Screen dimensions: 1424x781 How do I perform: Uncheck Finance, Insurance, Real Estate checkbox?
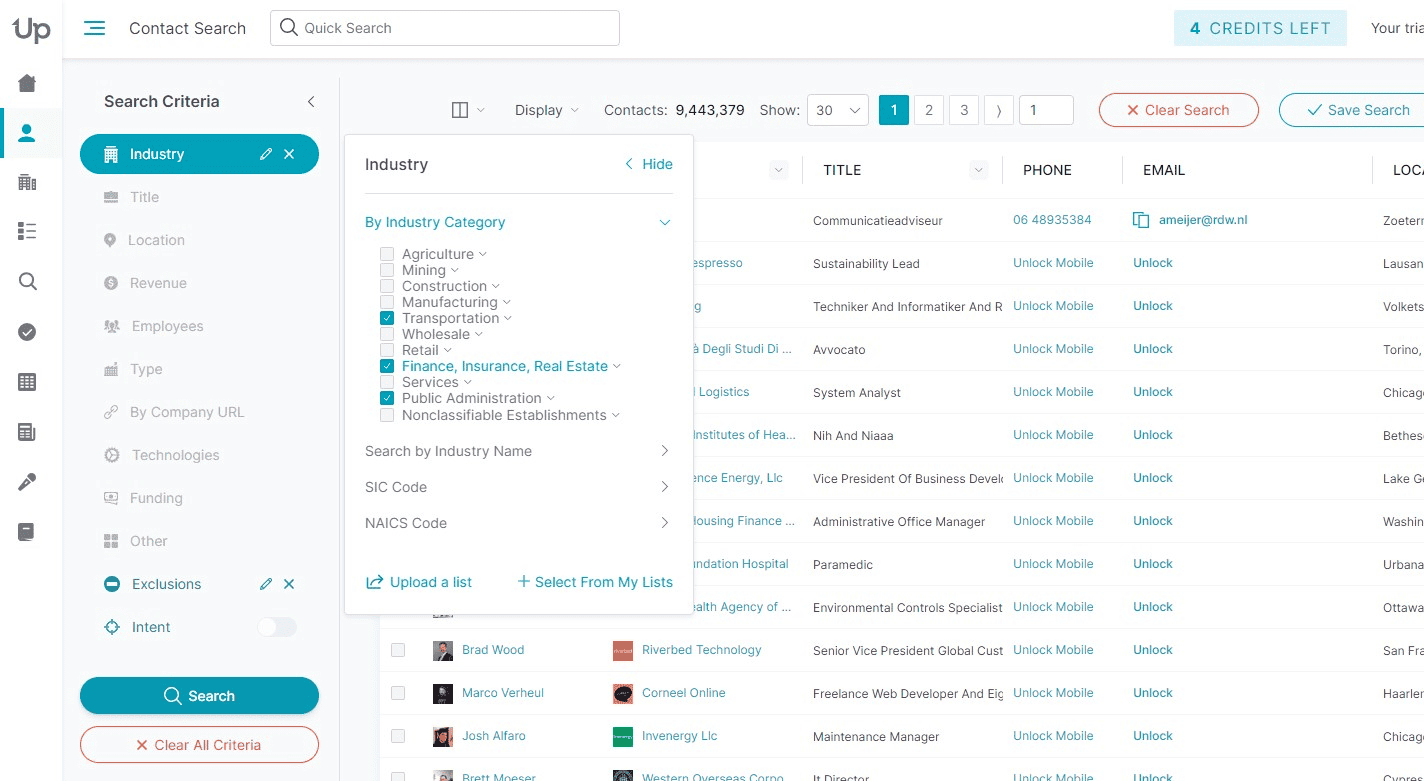[387, 366]
